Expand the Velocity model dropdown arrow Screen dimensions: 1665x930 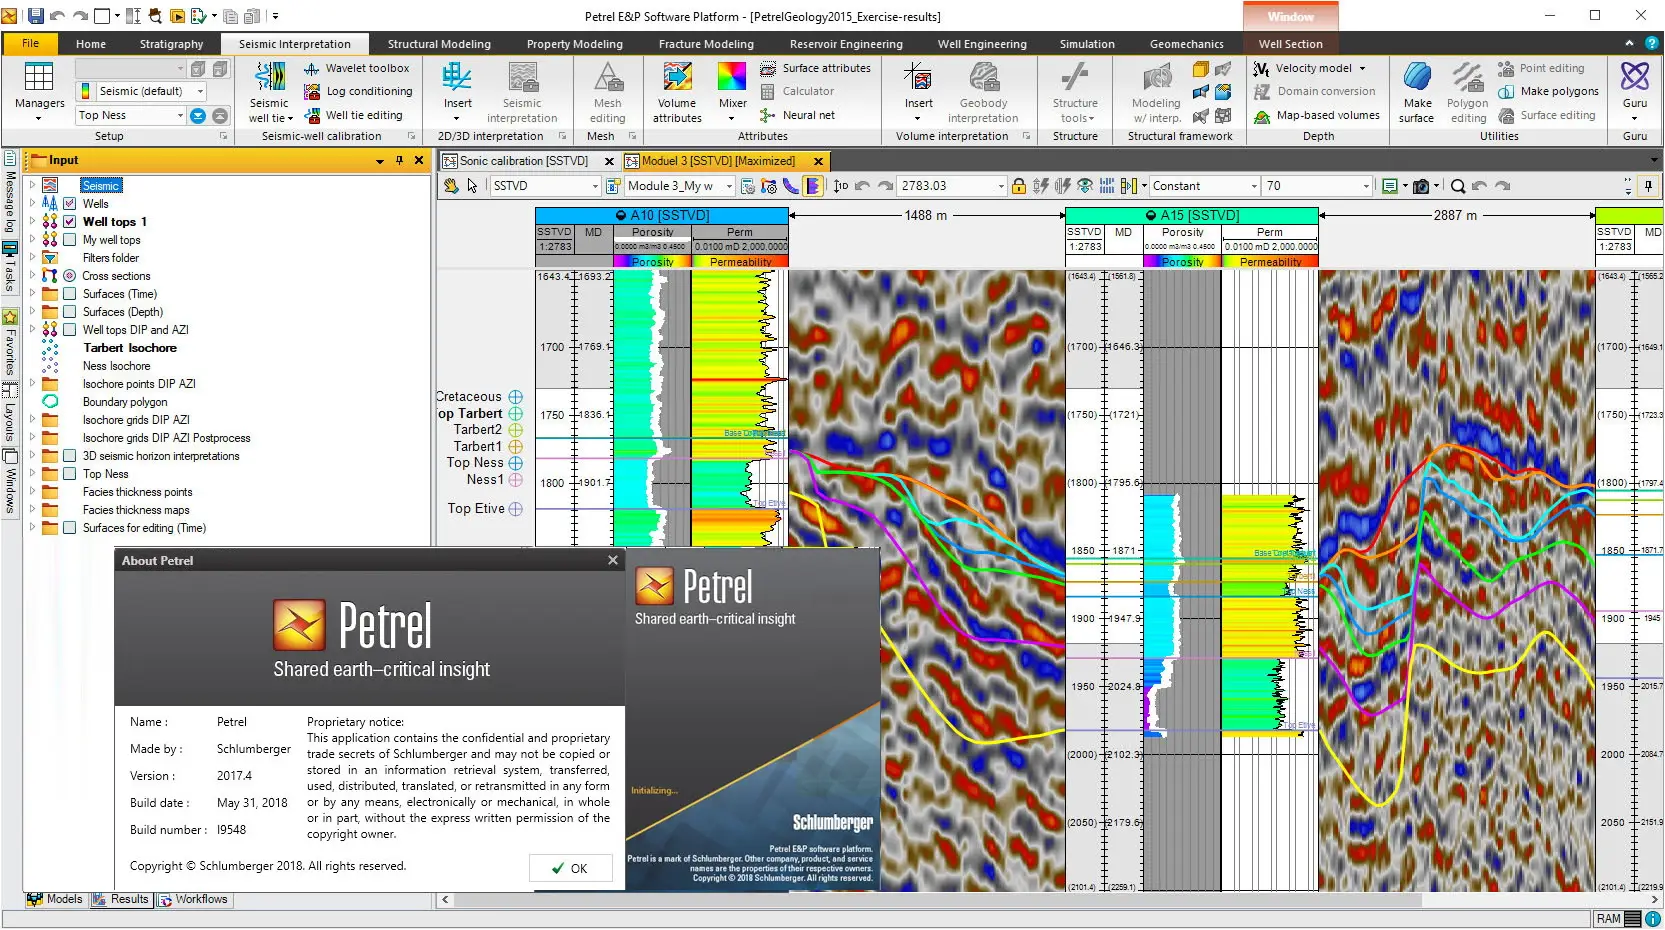coord(1362,69)
